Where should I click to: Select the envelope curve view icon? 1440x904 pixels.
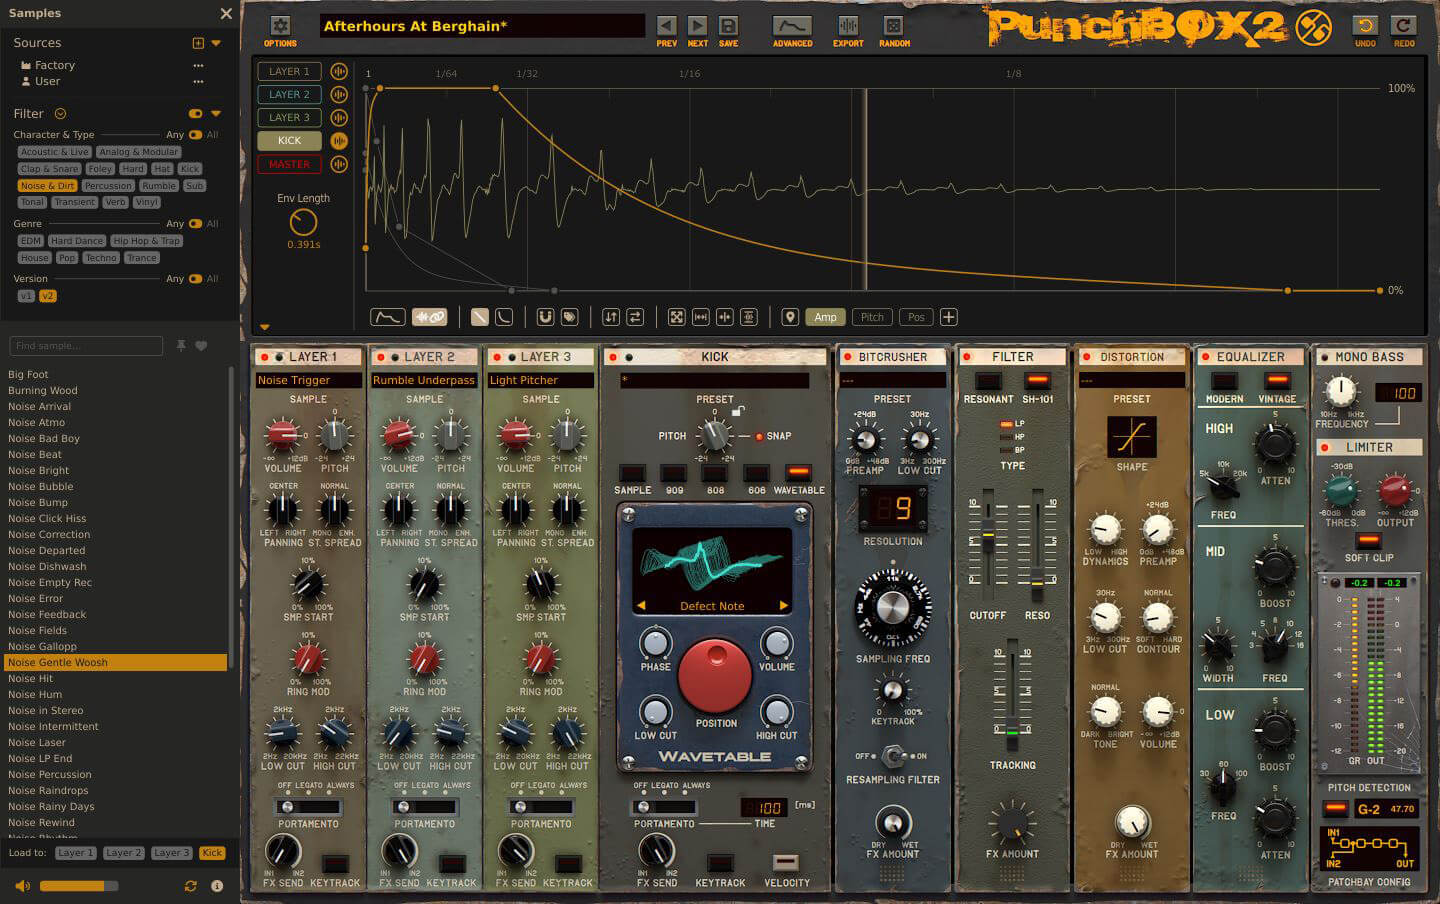coord(387,317)
